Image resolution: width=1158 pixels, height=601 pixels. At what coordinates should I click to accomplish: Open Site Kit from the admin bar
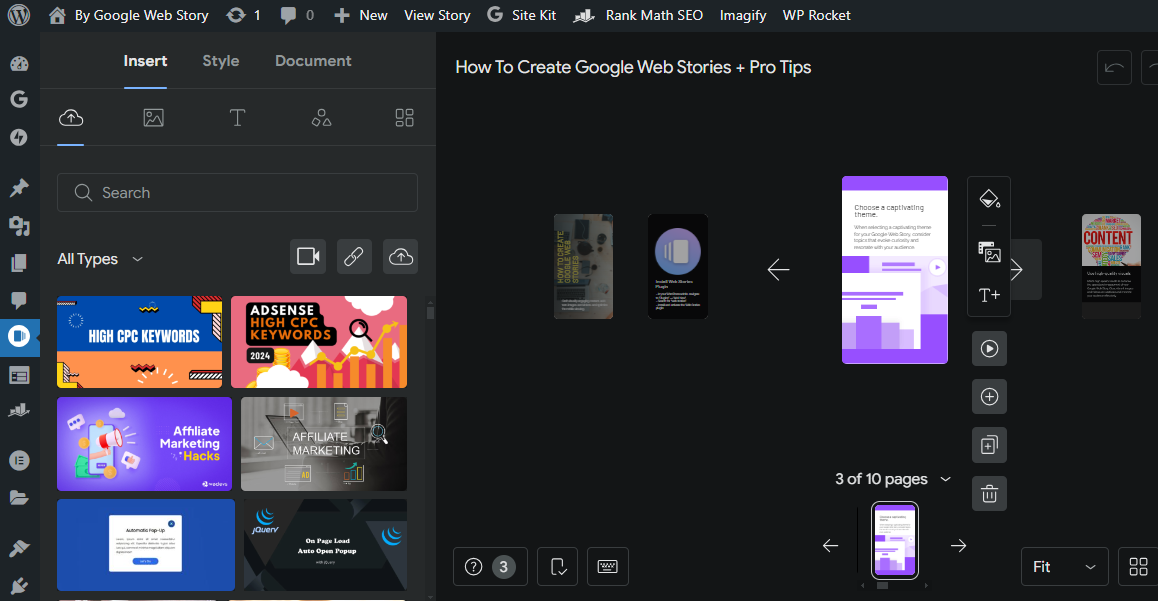point(521,15)
